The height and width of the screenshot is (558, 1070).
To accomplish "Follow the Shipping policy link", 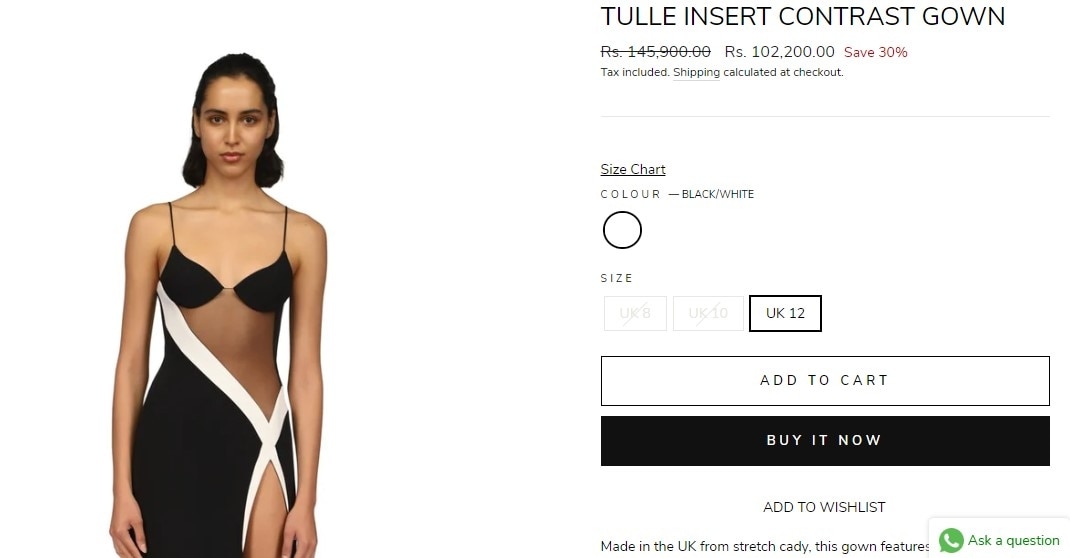I will pos(696,72).
